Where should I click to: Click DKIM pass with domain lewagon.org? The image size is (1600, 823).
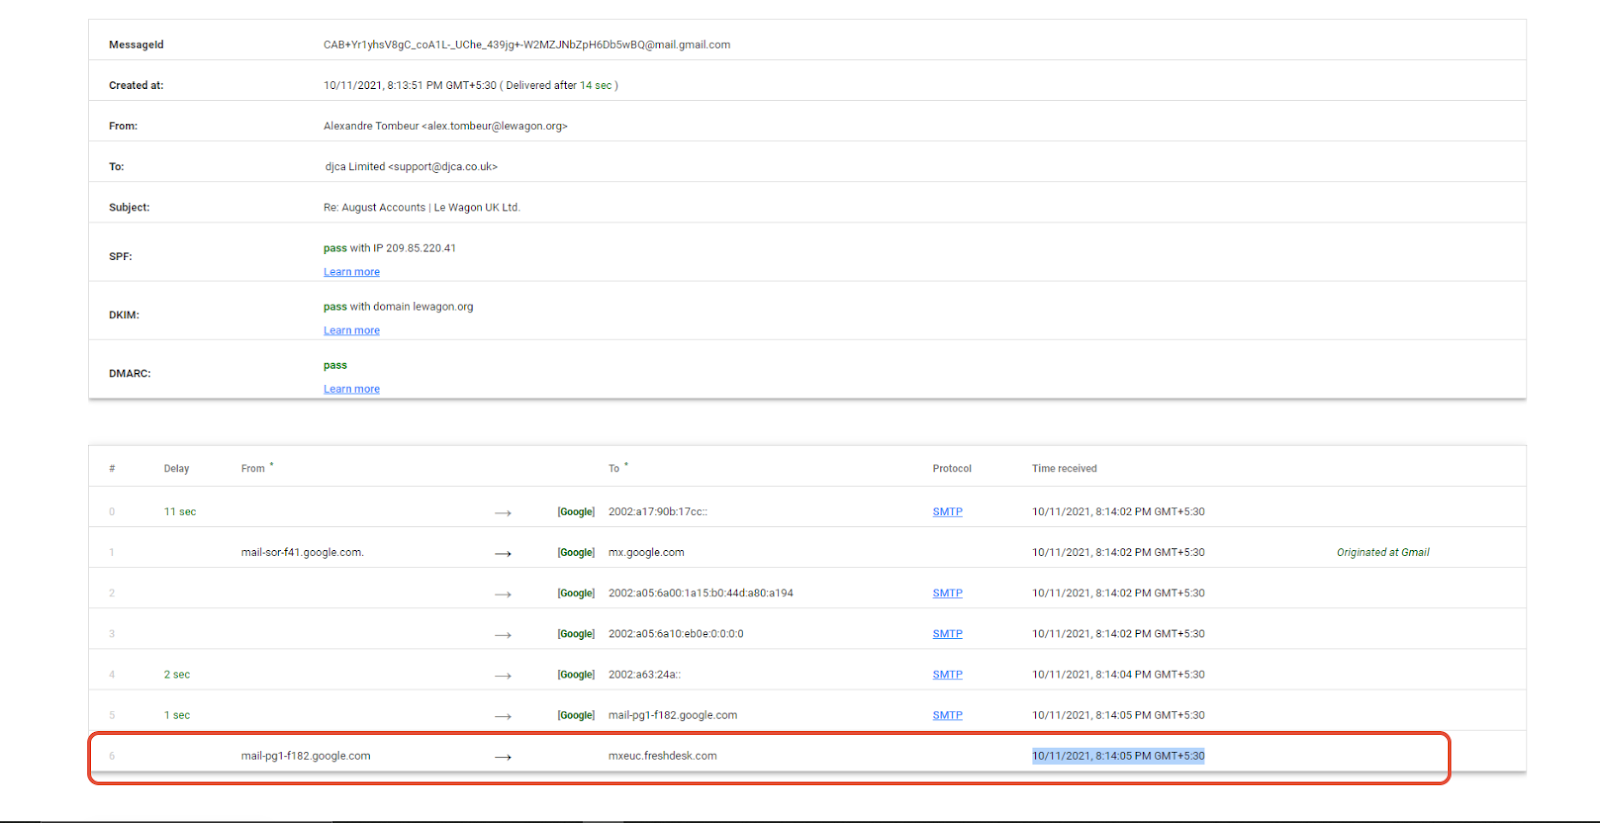(x=398, y=307)
